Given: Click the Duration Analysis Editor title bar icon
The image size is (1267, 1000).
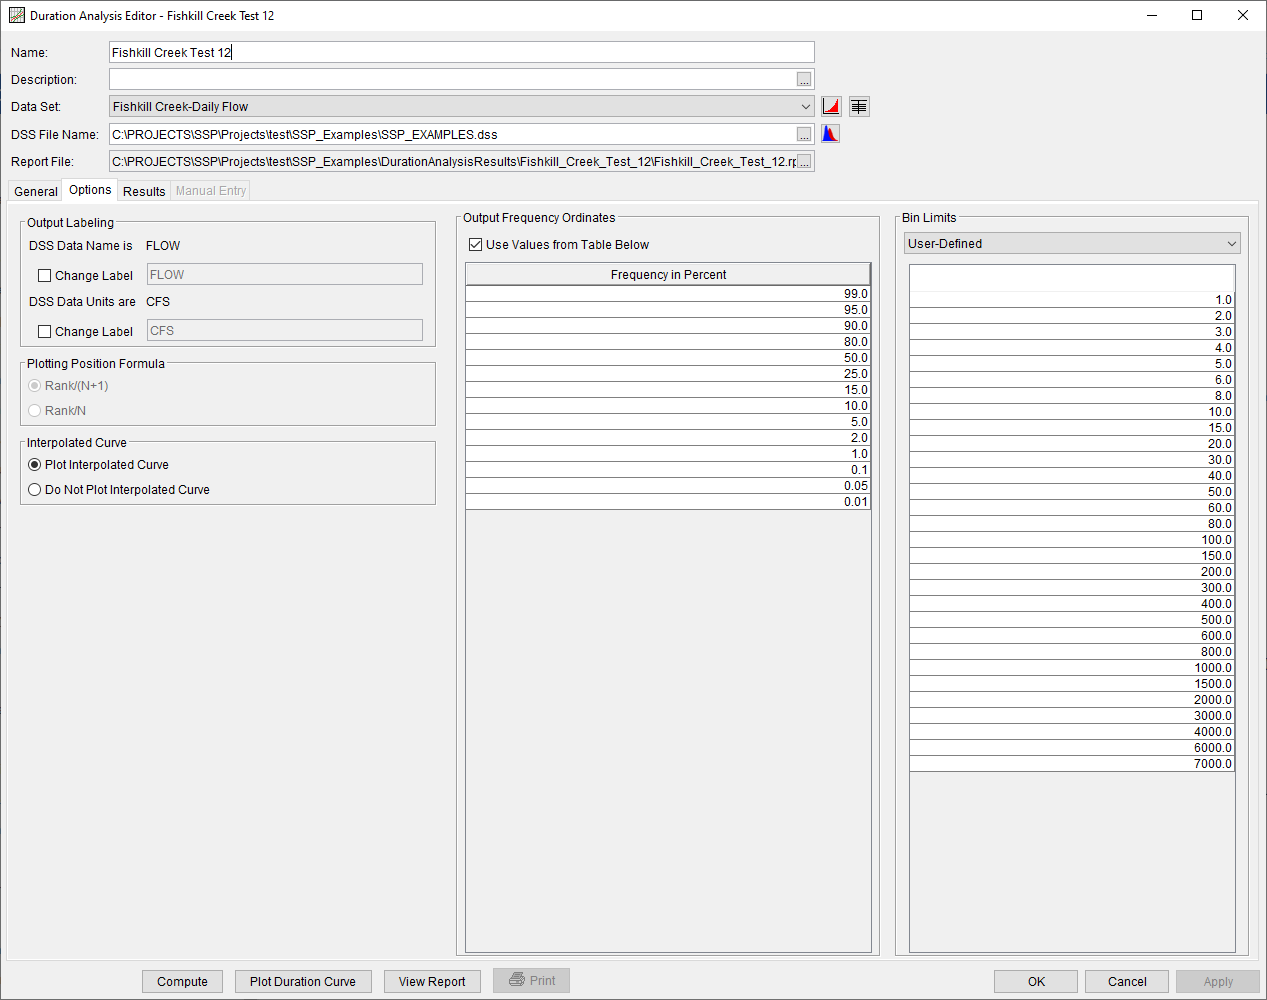Looking at the screenshot, I should 17,15.
